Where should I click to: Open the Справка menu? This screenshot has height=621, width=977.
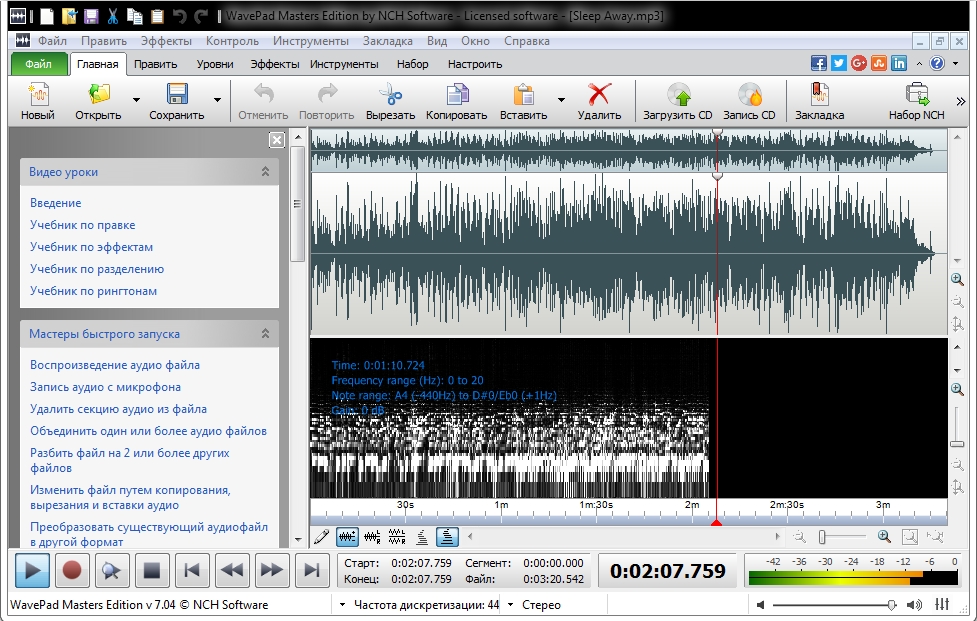click(x=527, y=41)
